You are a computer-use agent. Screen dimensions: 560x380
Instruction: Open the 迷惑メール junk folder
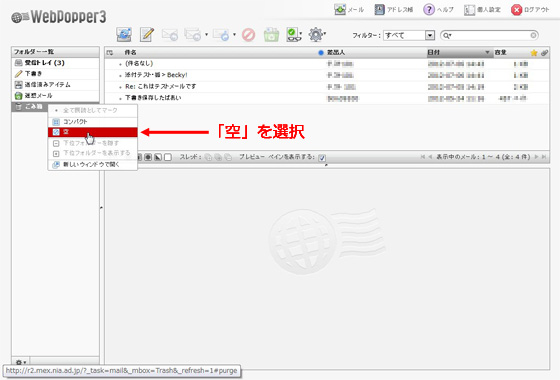[x=55, y=96]
